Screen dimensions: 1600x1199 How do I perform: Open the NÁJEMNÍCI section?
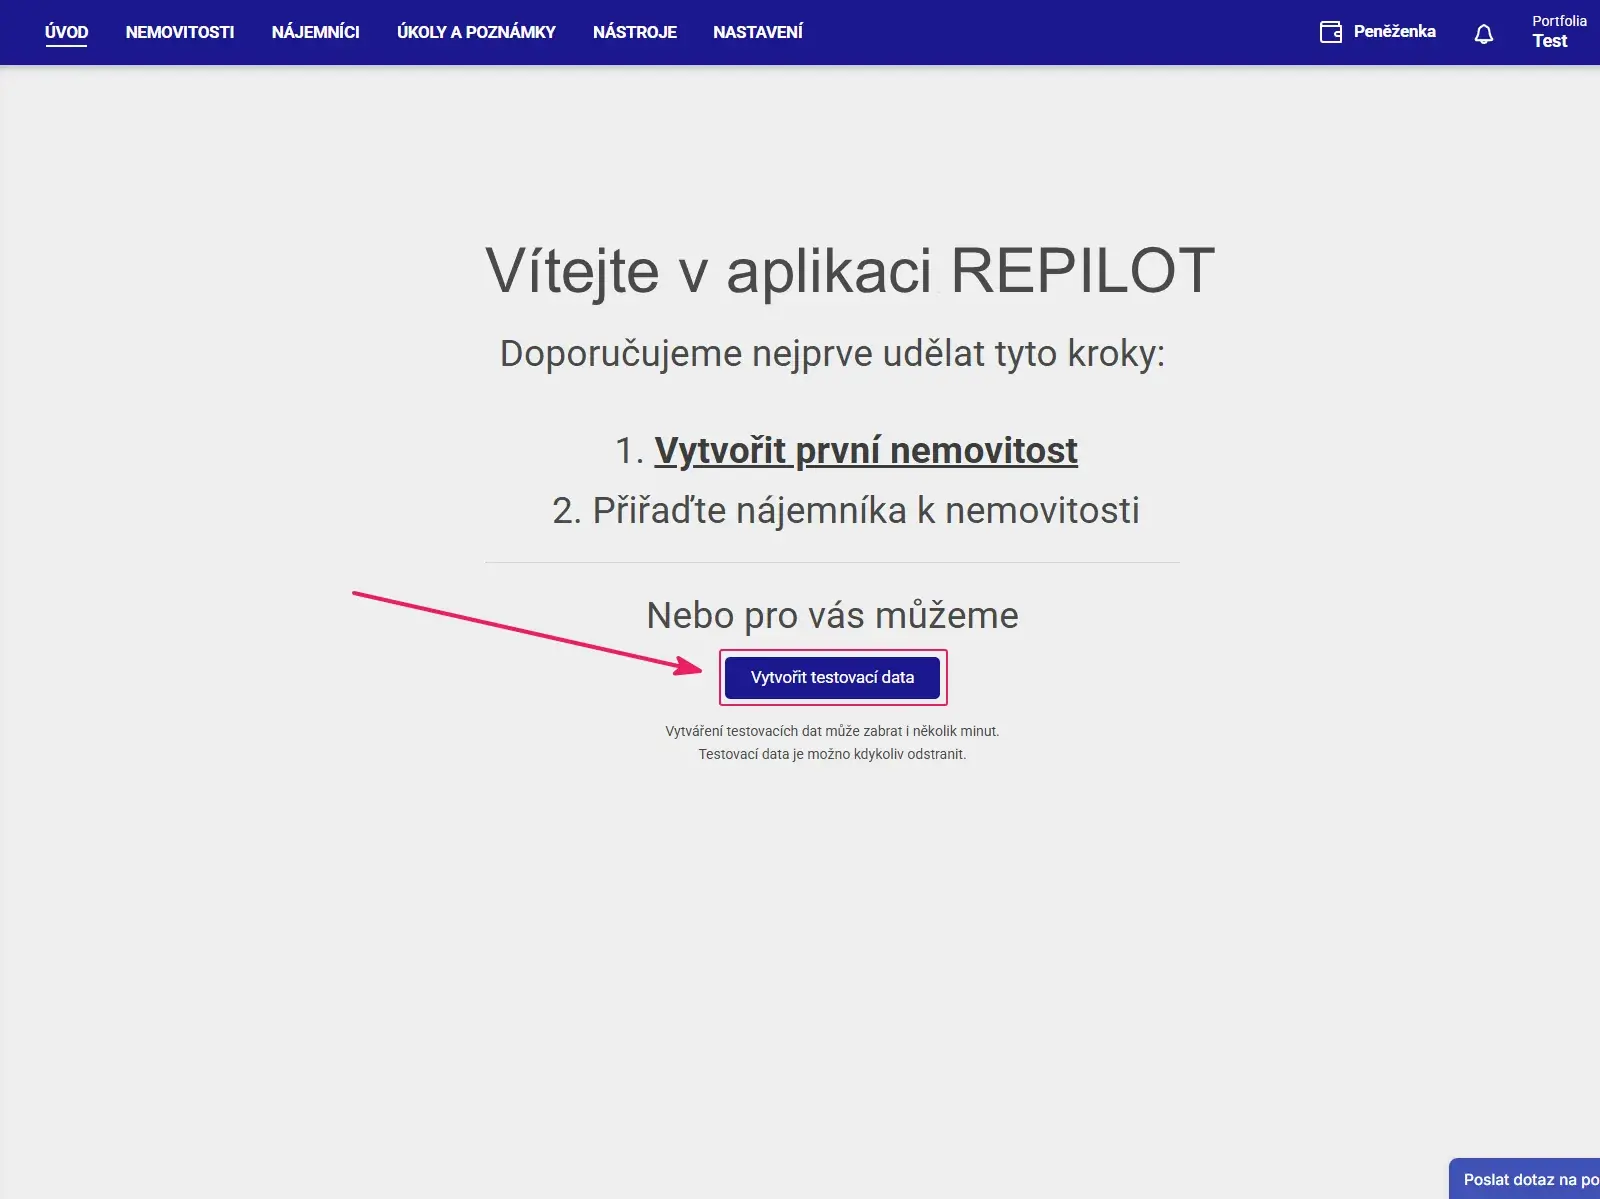point(315,32)
